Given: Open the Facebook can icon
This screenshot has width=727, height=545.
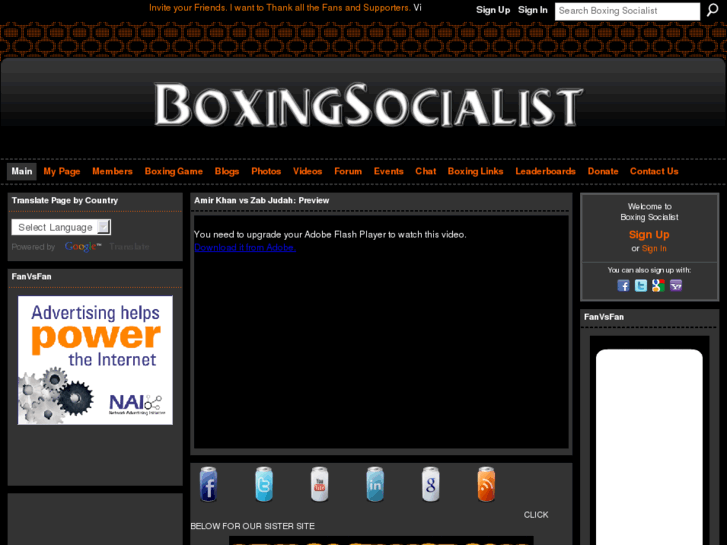Looking at the screenshot, I should 208,484.
